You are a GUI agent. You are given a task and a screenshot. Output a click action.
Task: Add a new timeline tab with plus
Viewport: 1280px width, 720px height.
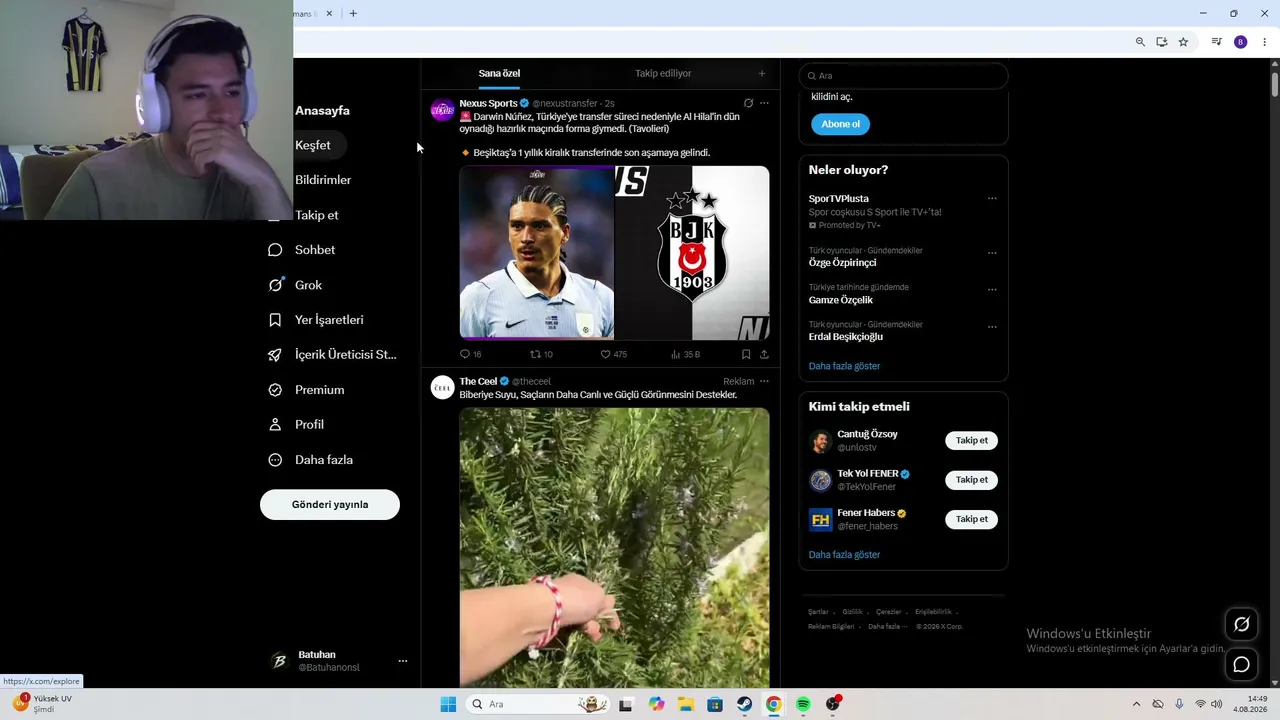coord(761,73)
